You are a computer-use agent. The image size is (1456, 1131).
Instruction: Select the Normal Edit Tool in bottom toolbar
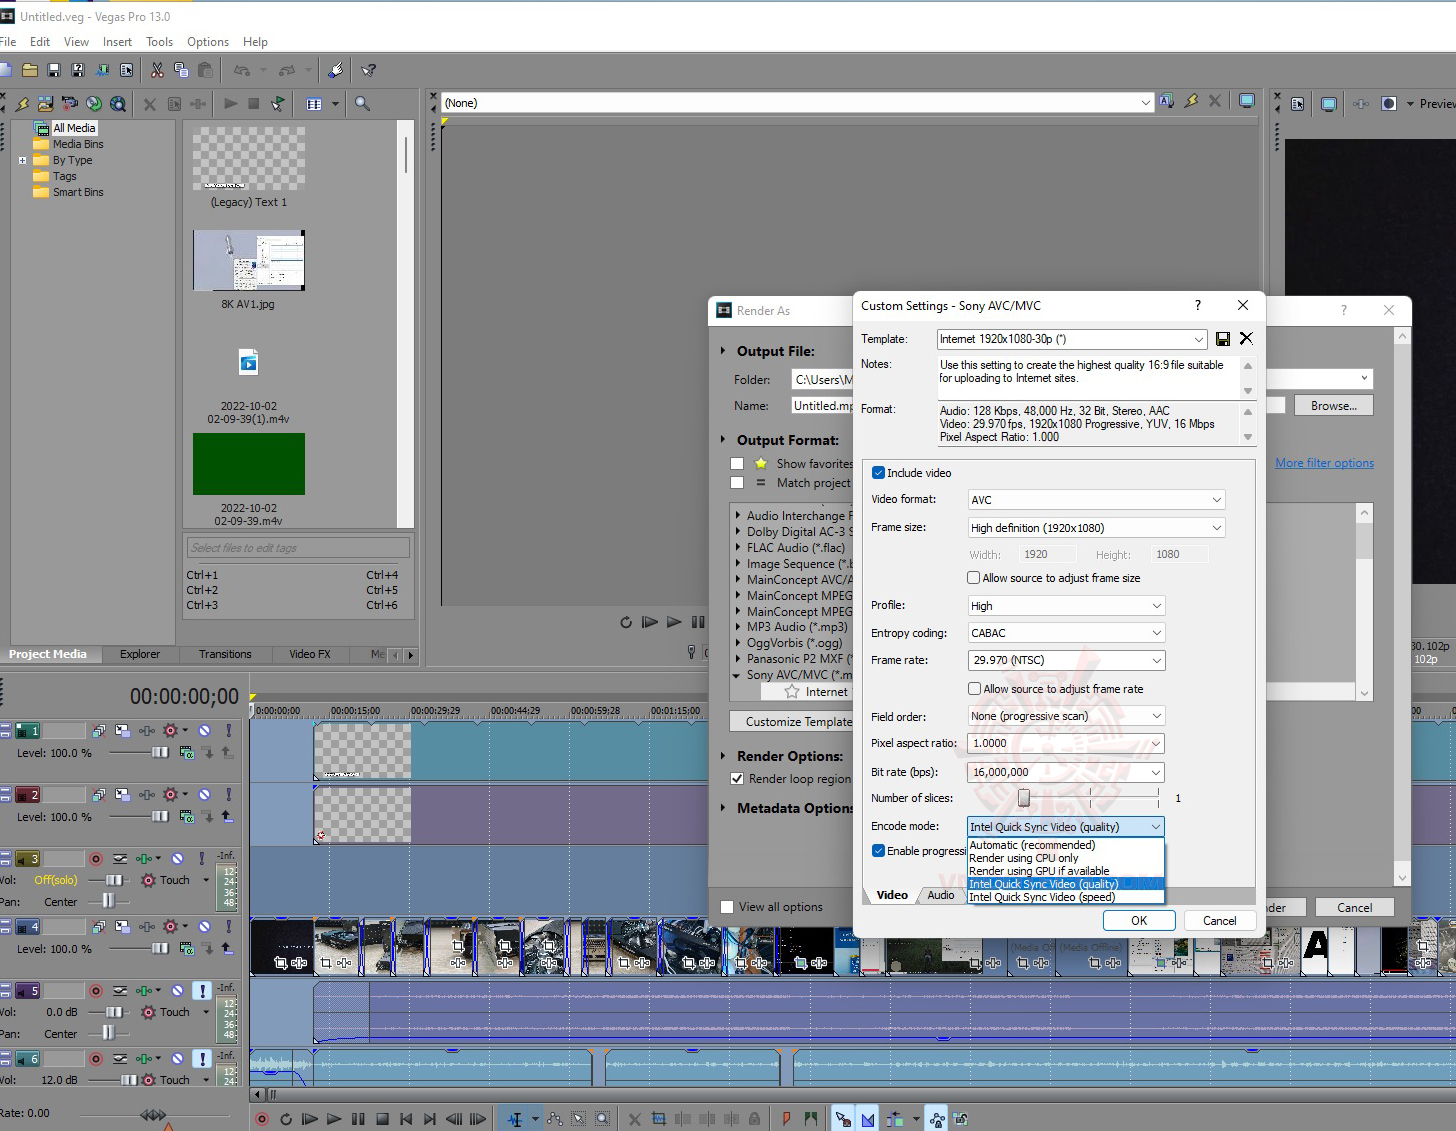[x=515, y=1119]
